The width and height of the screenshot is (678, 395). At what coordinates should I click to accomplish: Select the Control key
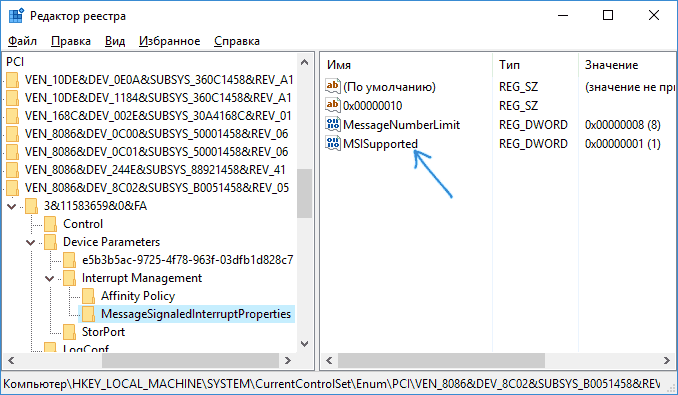pyautogui.click(x=83, y=224)
